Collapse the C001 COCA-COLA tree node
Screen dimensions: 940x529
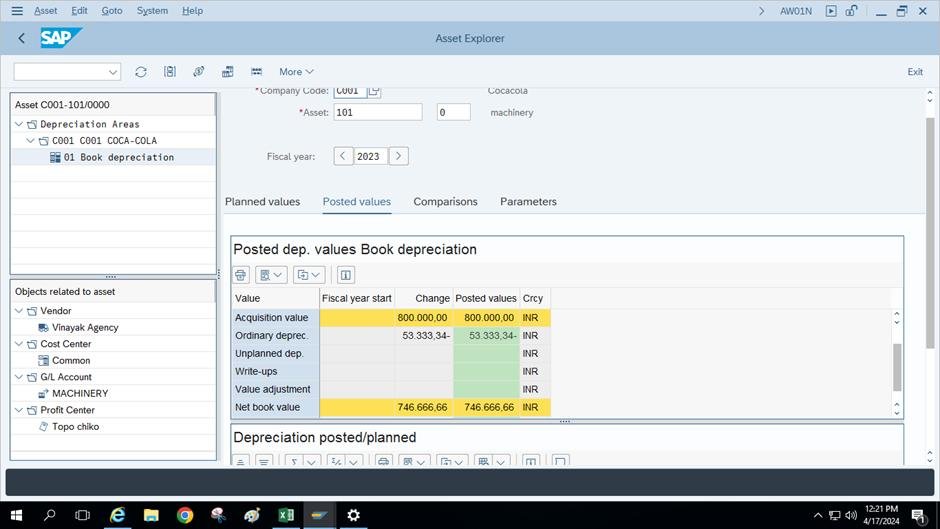31,141
